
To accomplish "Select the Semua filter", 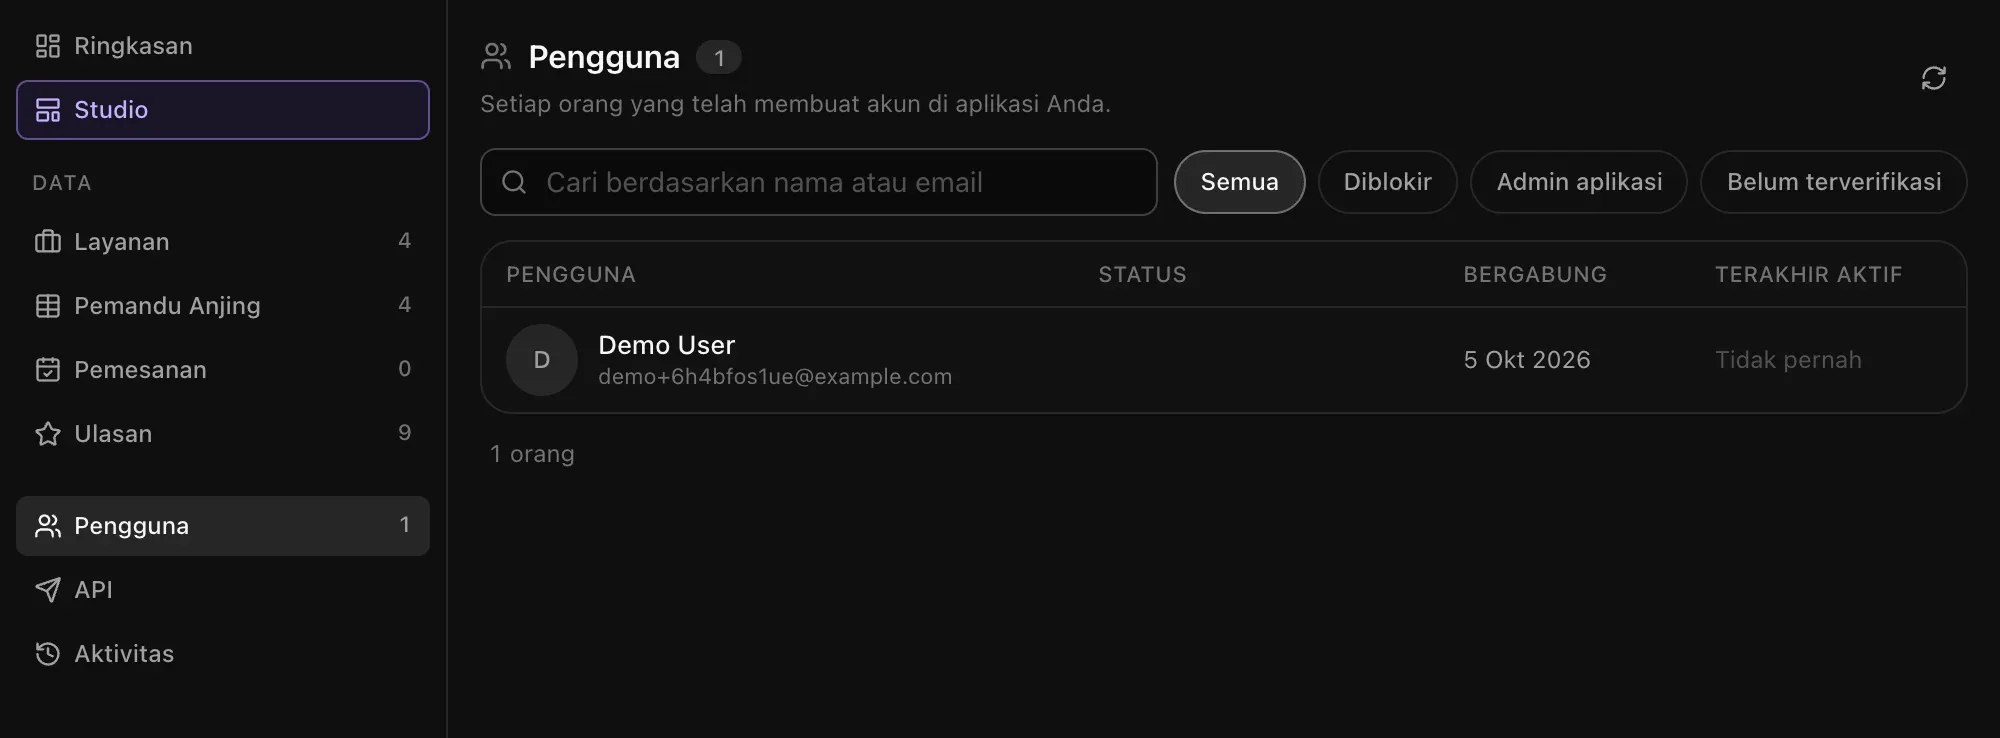I will pos(1240,182).
